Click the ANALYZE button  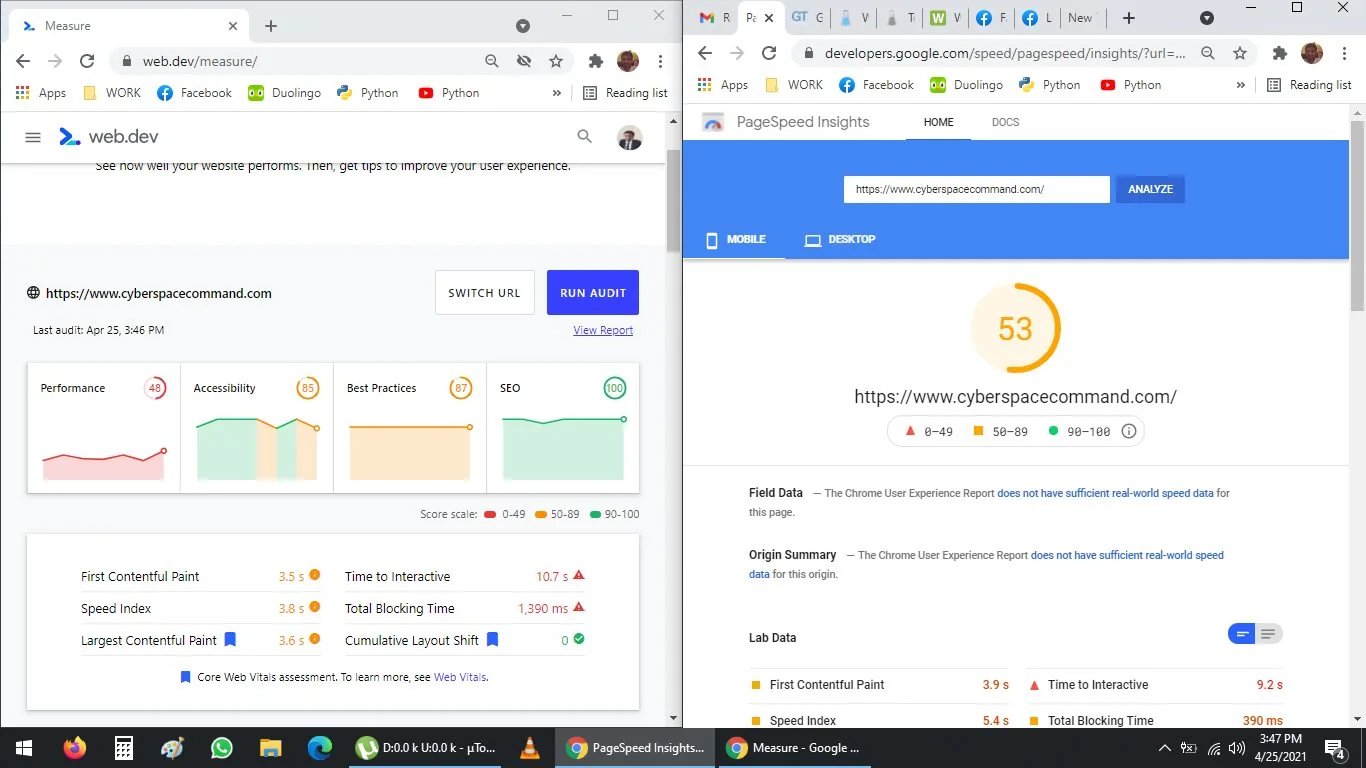point(1150,189)
